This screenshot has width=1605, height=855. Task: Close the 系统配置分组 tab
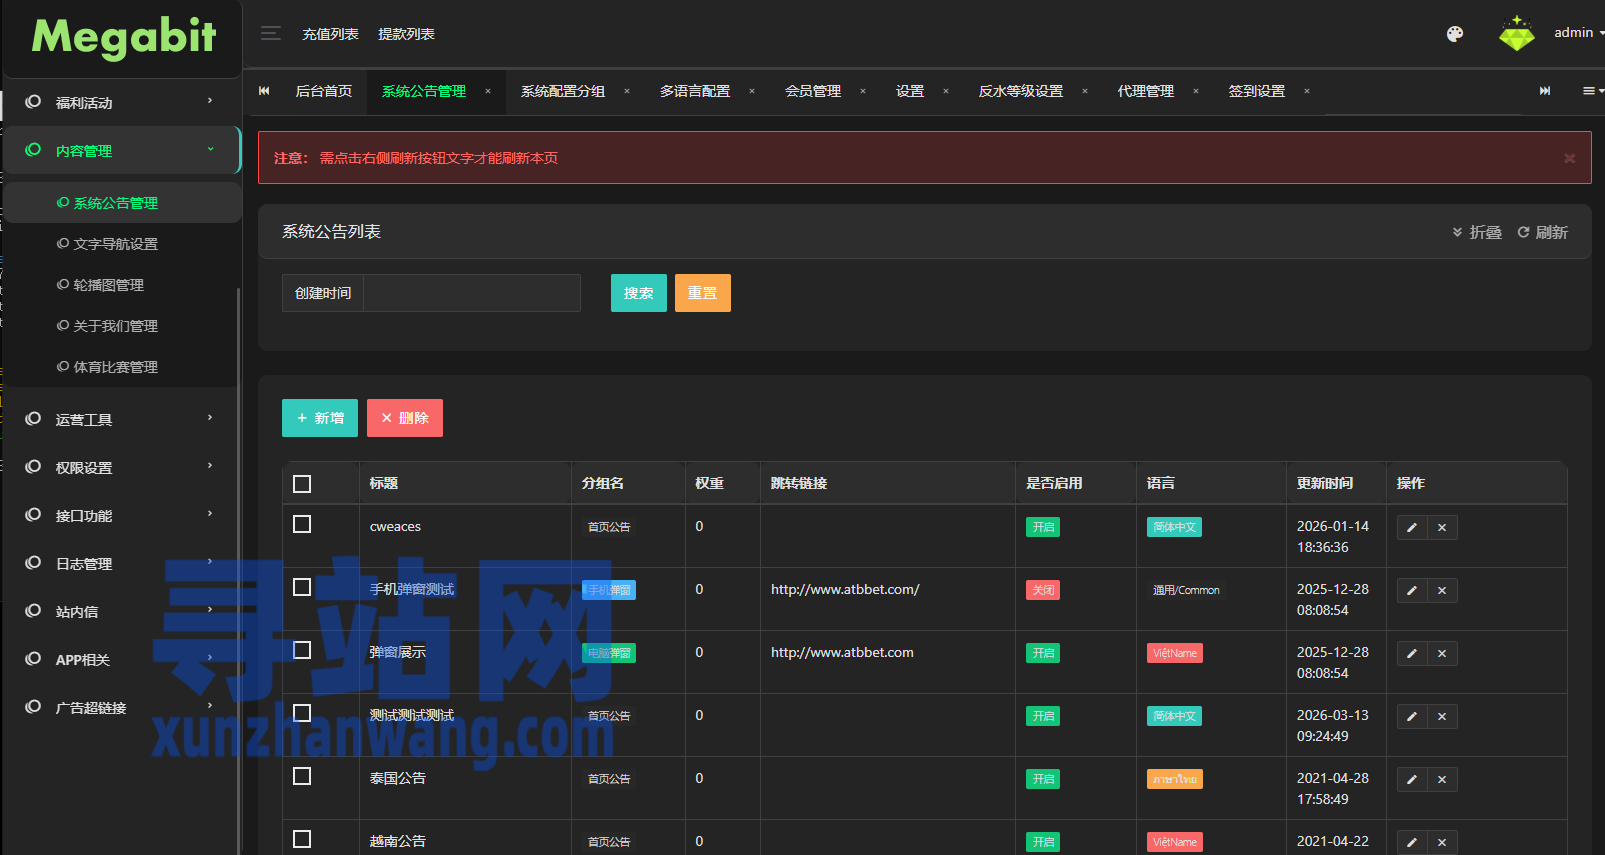click(x=627, y=91)
